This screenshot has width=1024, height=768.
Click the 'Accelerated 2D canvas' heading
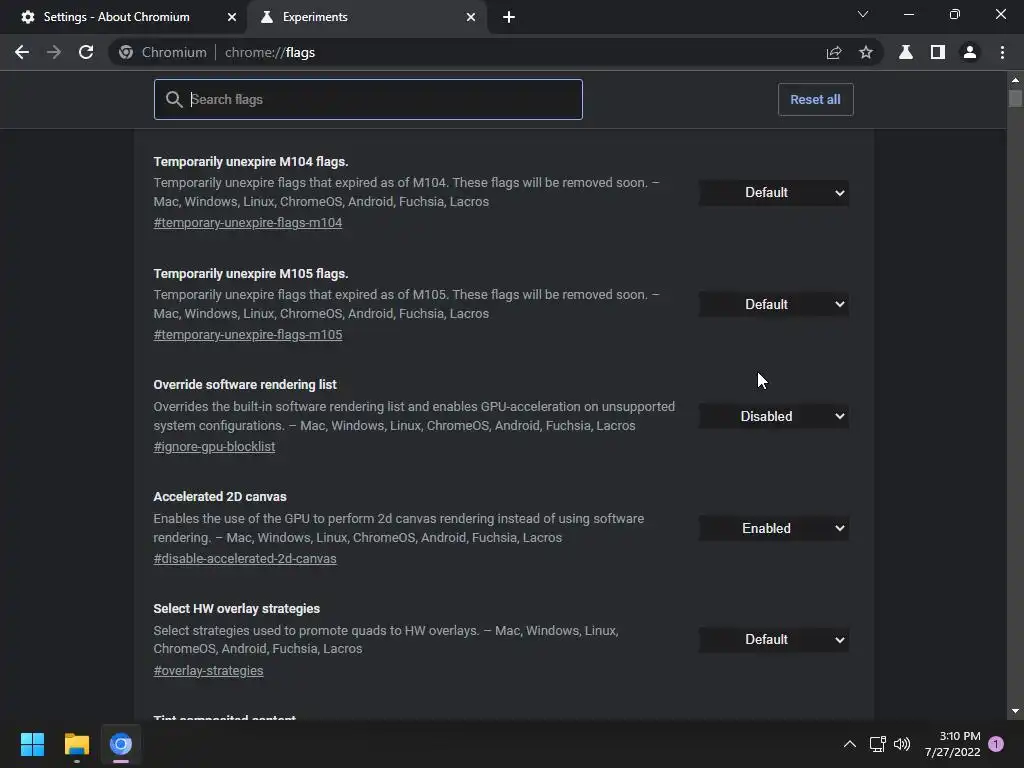pos(220,496)
